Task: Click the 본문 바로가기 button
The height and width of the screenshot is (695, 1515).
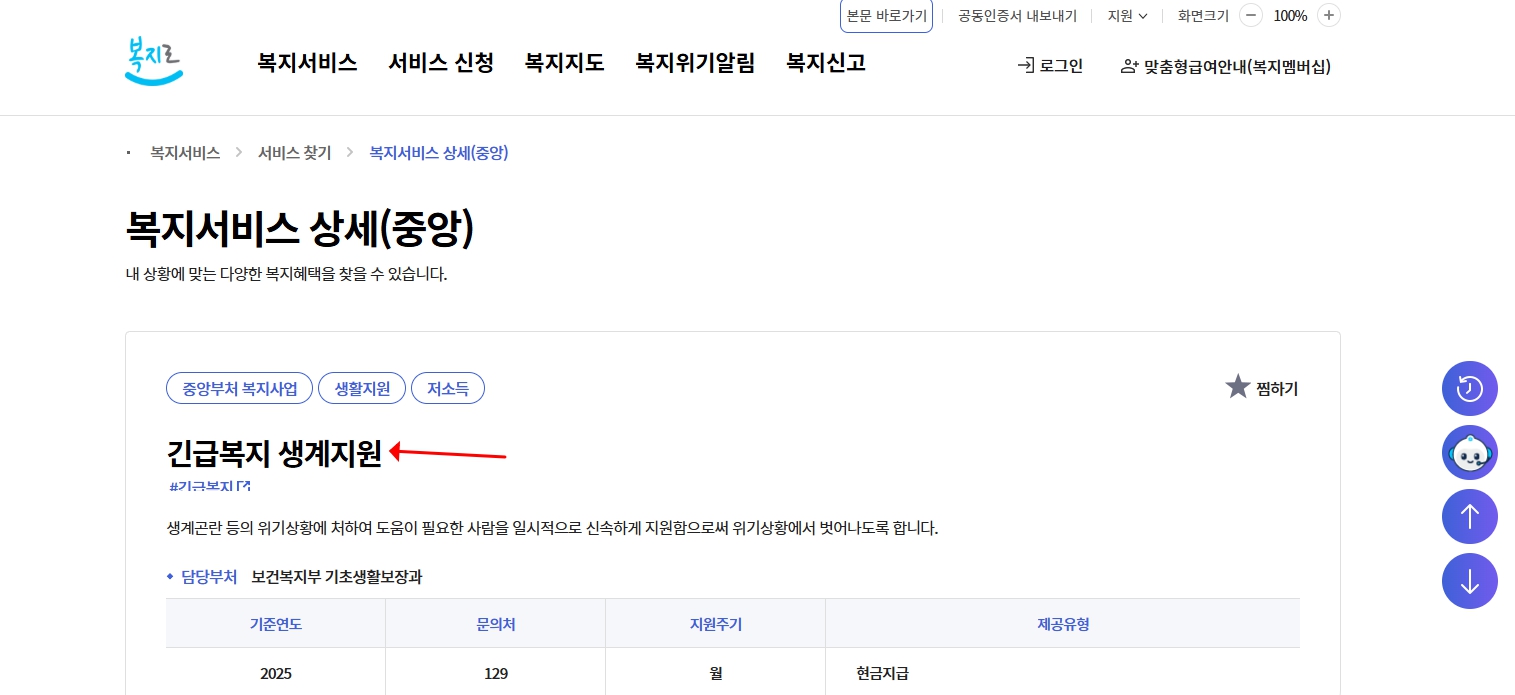Action: [x=886, y=15]
